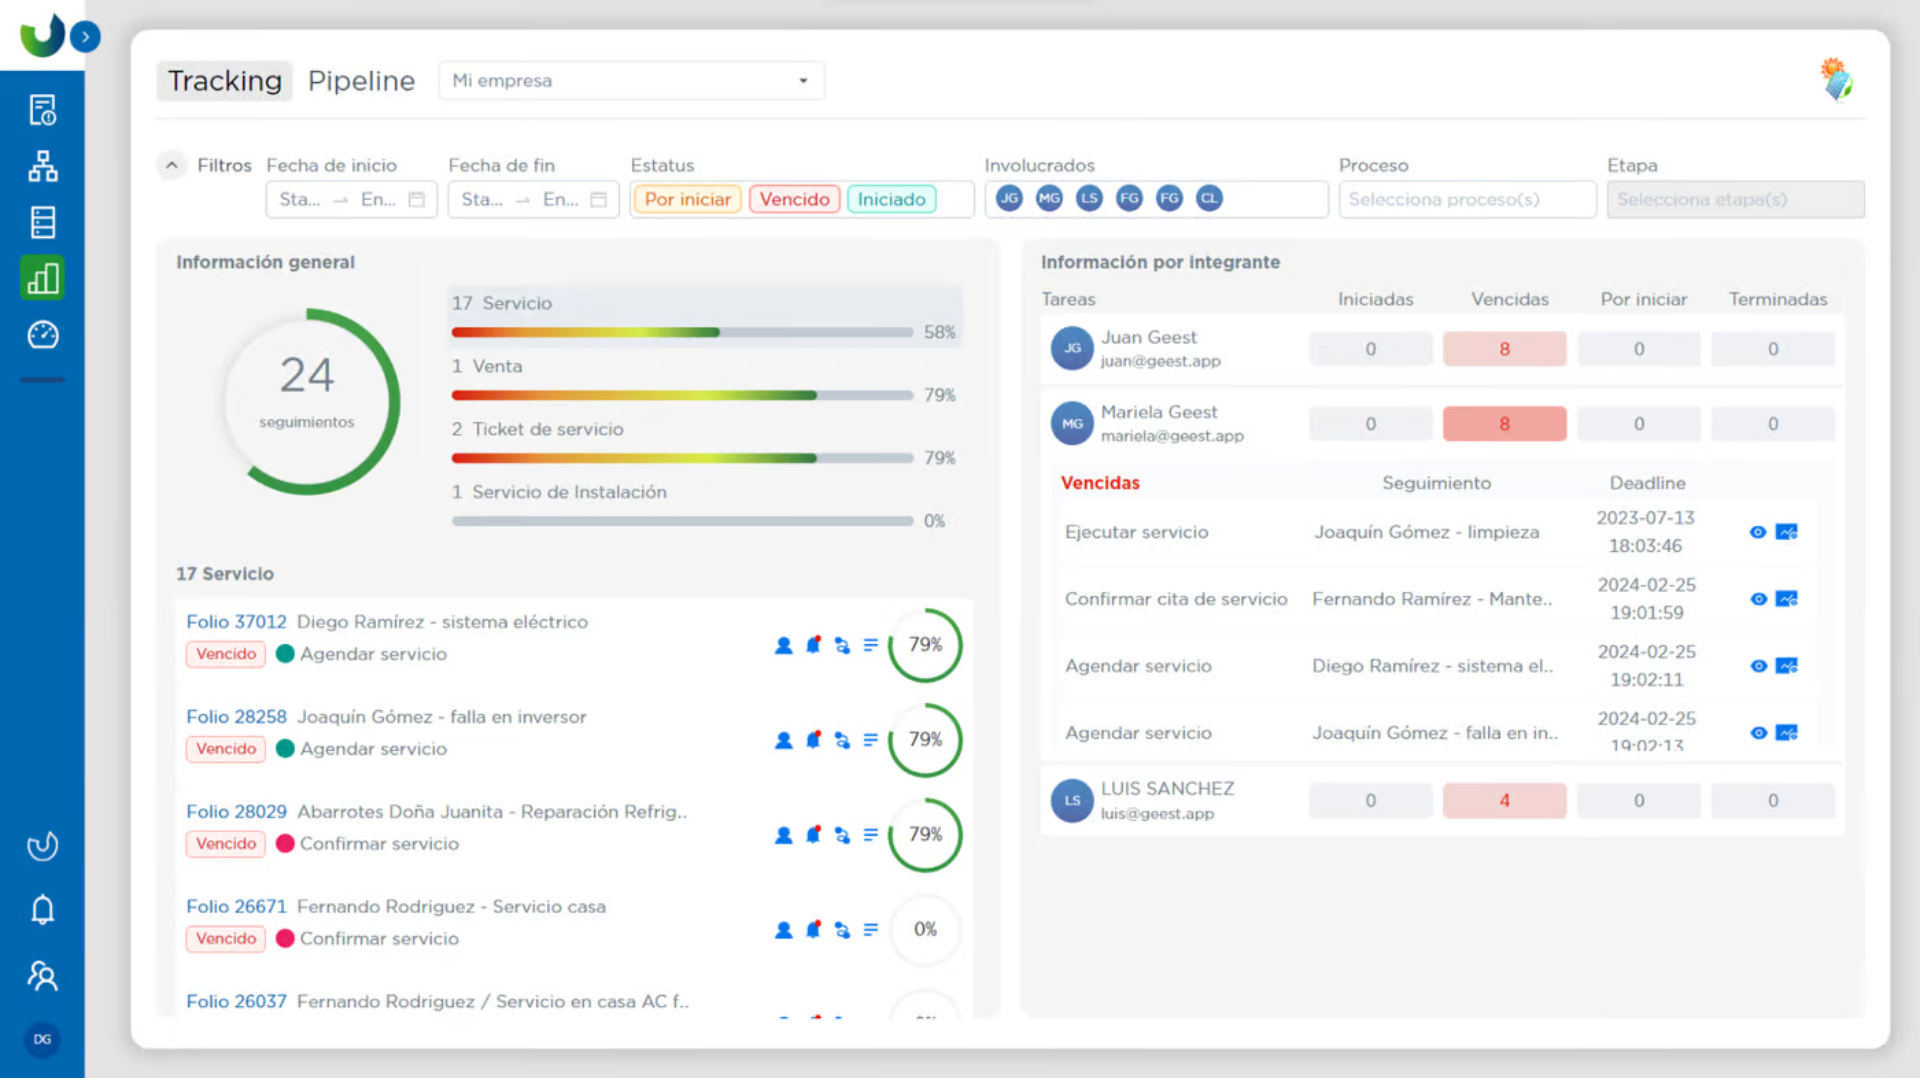1920x1080 pixels.
Task: Click the details lines icon on Folio 37012 row
Action: pos(871,646)
